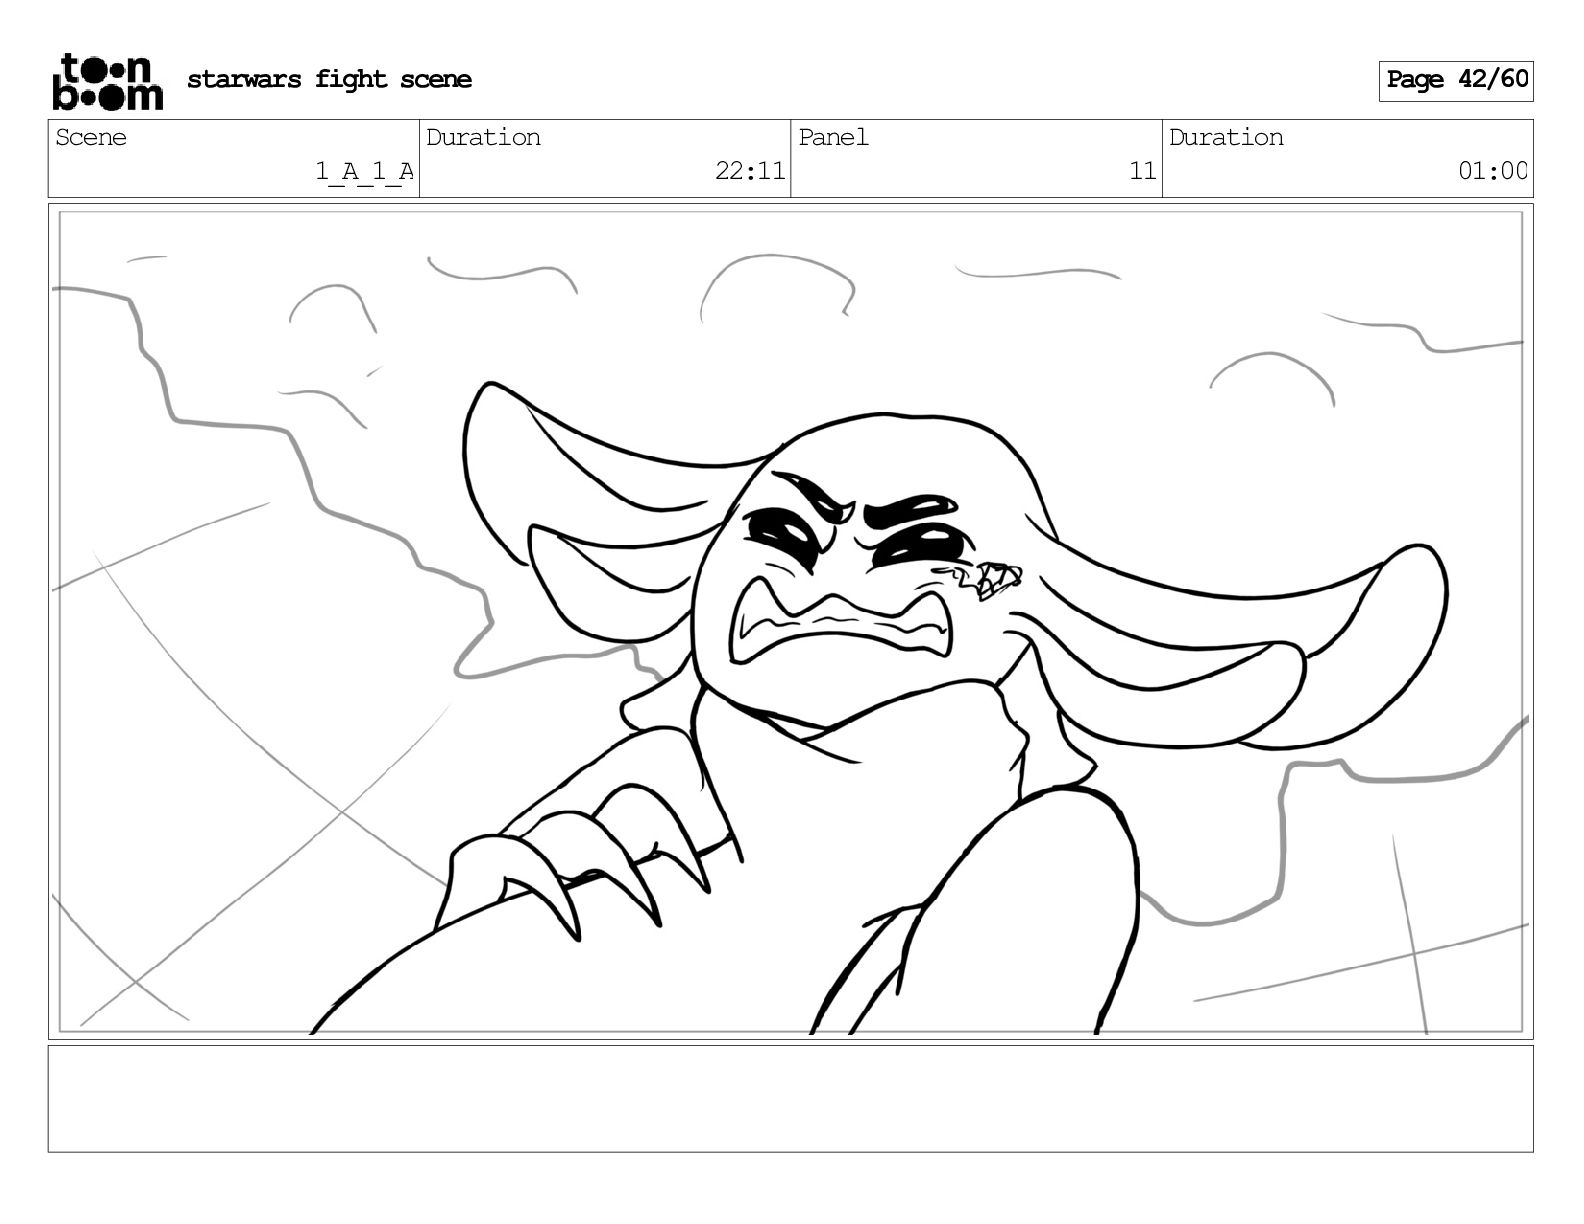Select the scene name '1_A_1_A'
Screen dimensions: 1584x1224
(365, 171)
